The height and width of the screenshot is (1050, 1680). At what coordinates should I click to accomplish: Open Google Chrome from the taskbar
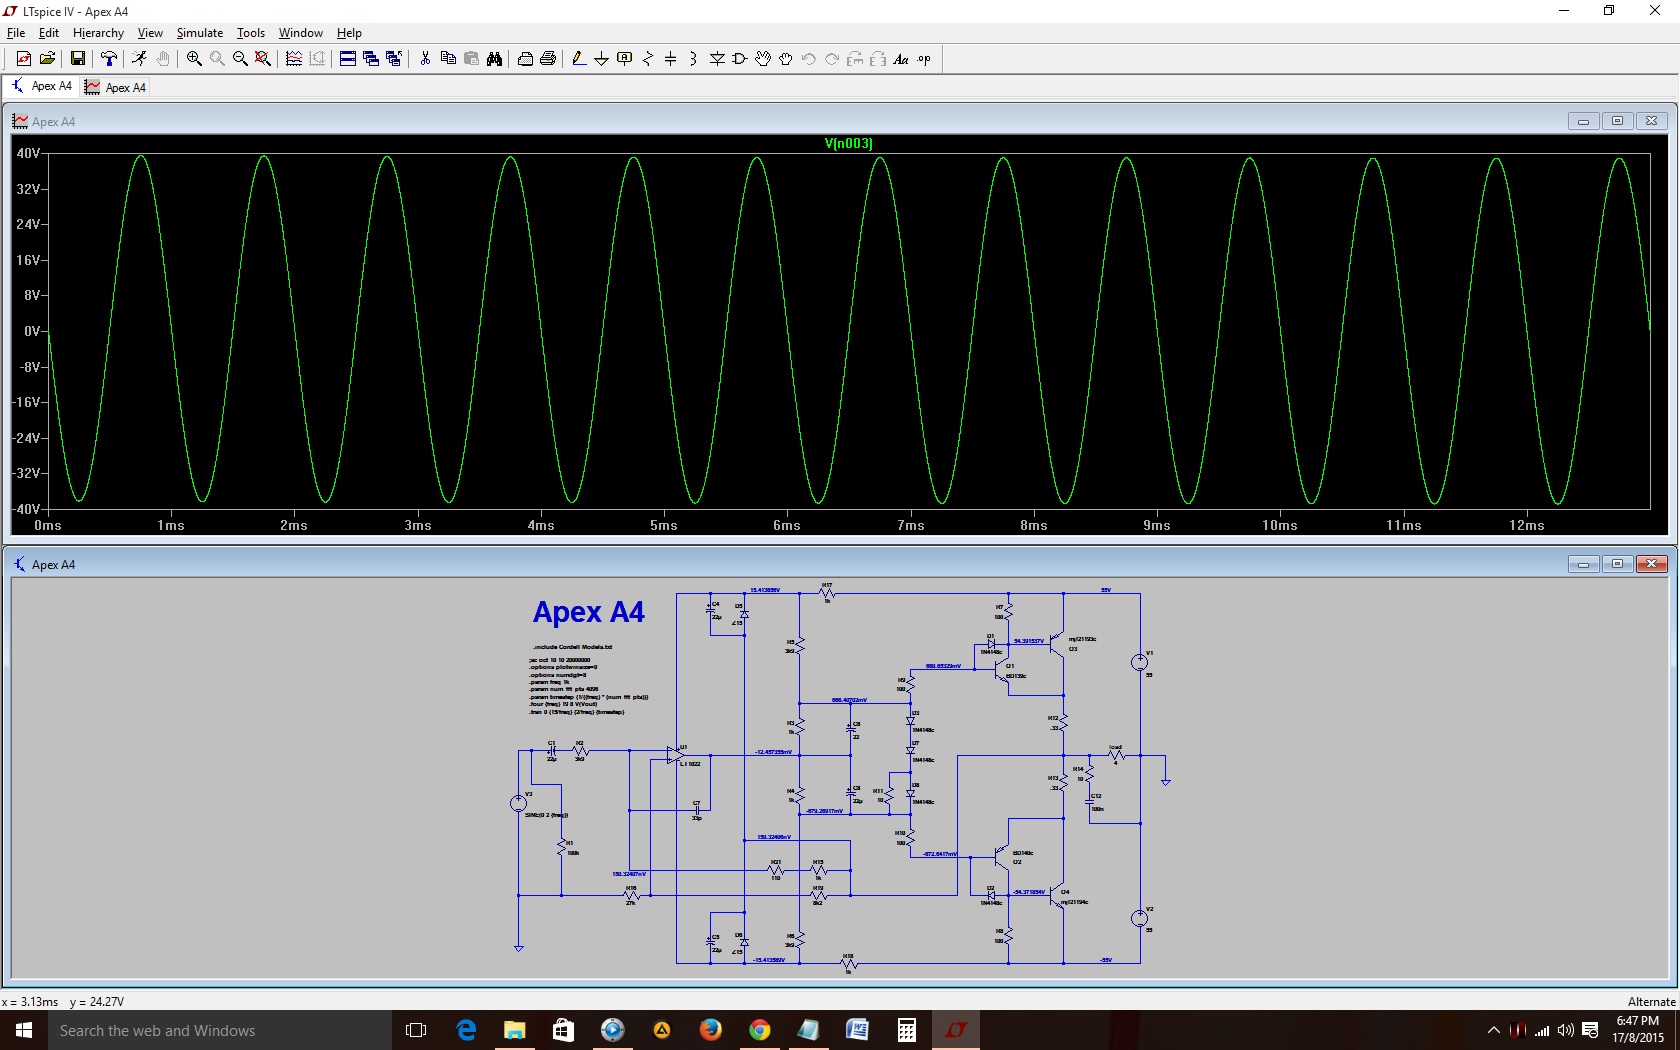[760, 1030]
